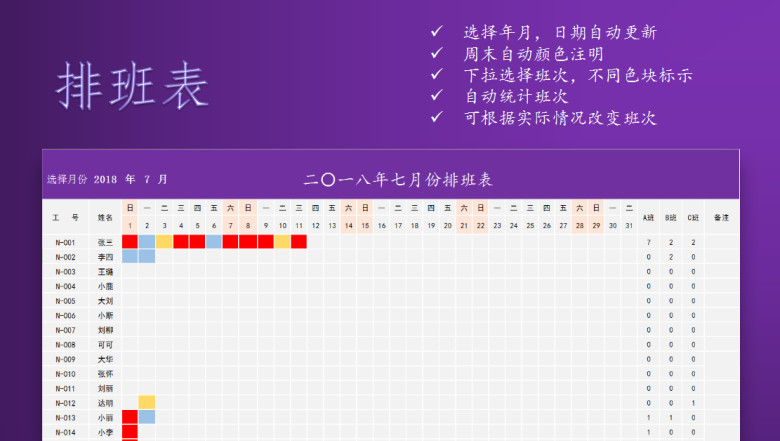
Task: Click the 日 weekday cell above day 29
Action: (x=596, y=208)
